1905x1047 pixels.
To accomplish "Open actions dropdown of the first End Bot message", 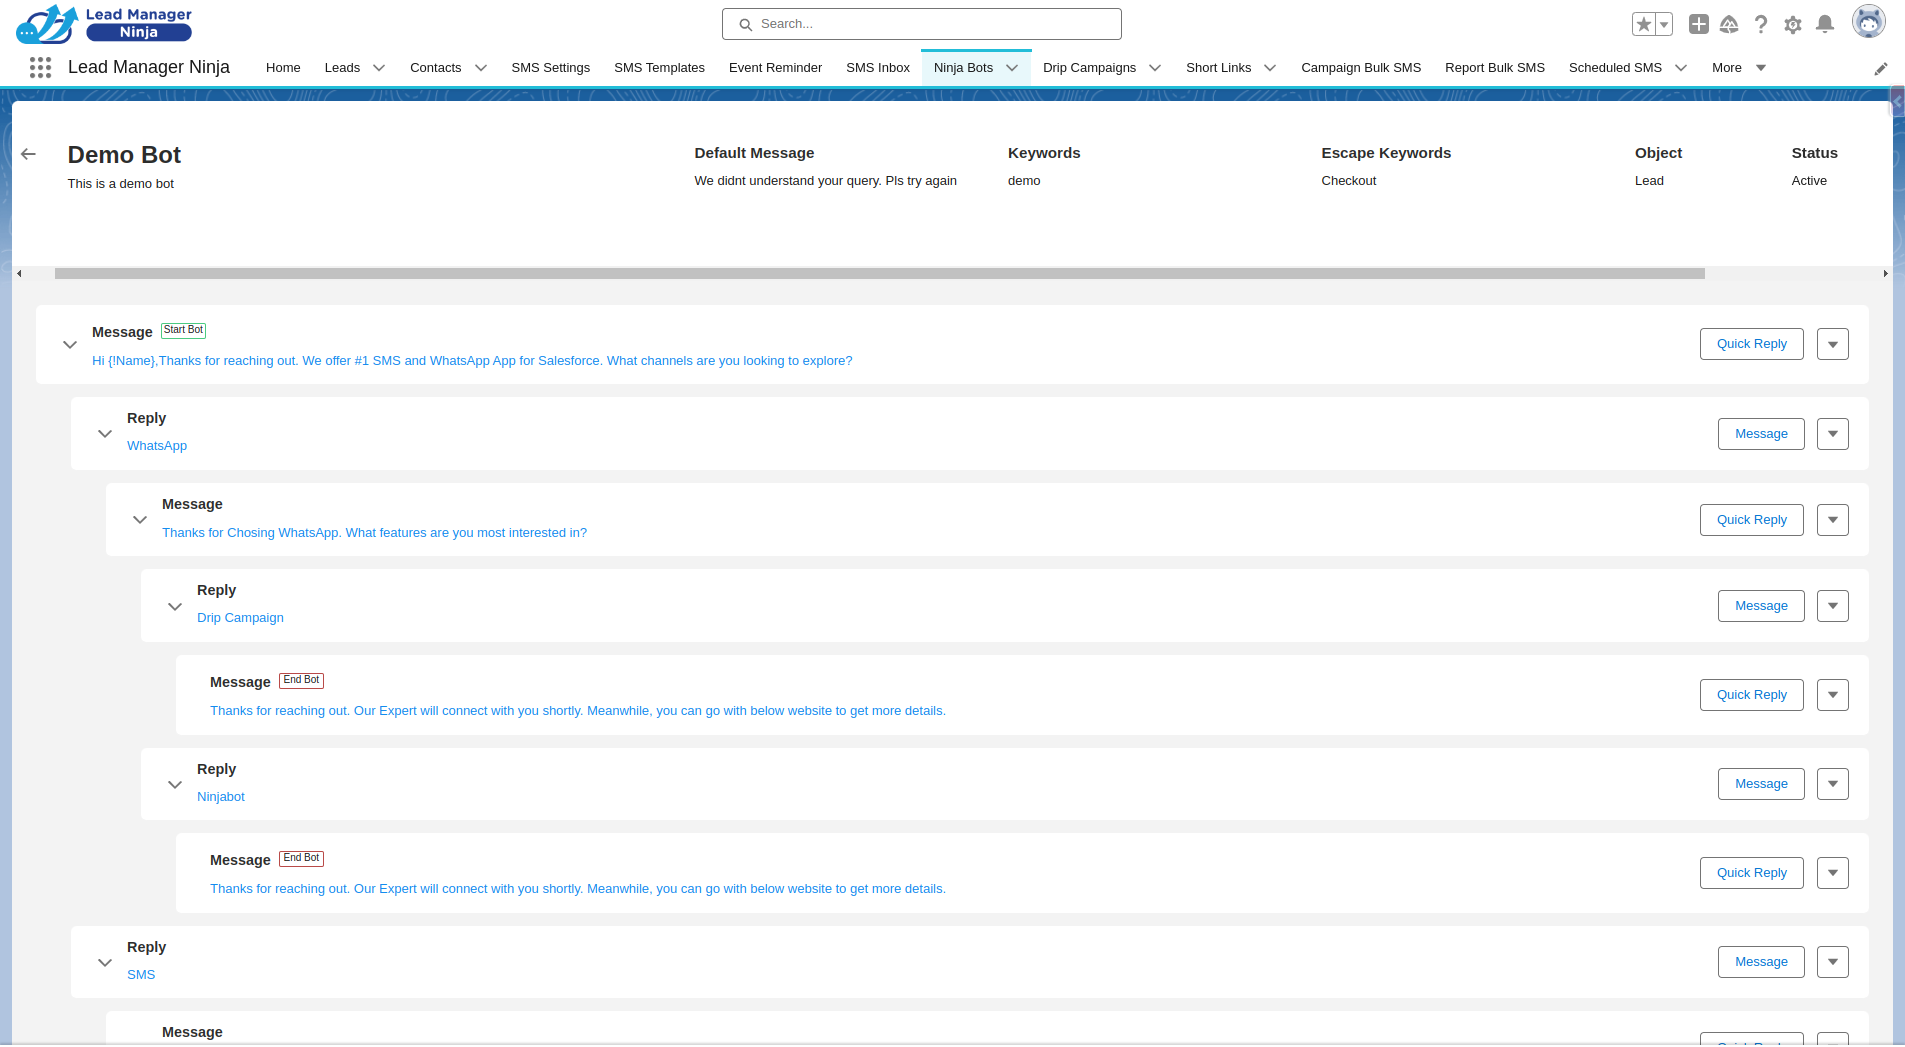I will tap(1832, 695).
